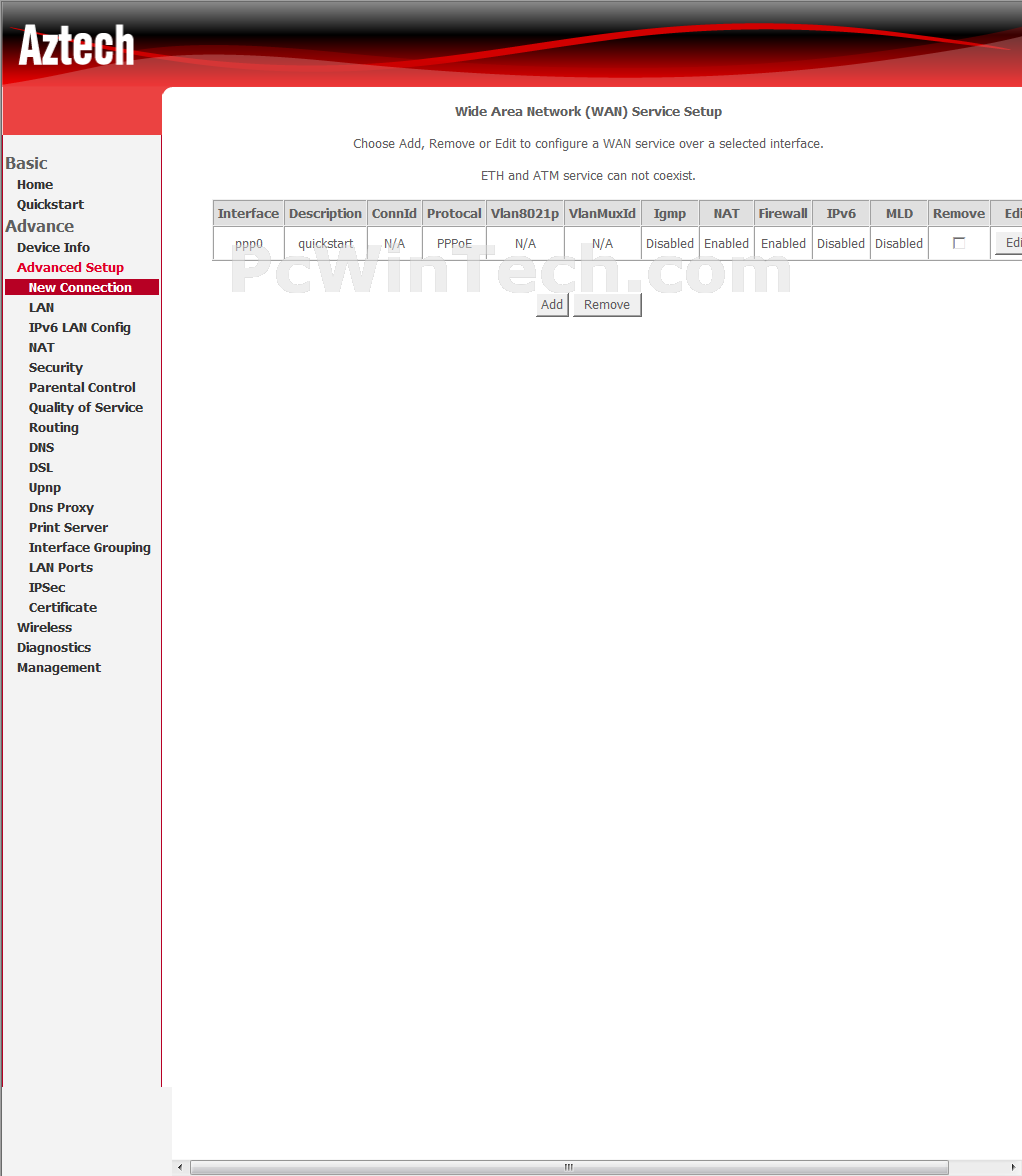The height and width of the screenshot is (1176, 1022).
Task: Click the ConnId column header
Action: (394, 214)
